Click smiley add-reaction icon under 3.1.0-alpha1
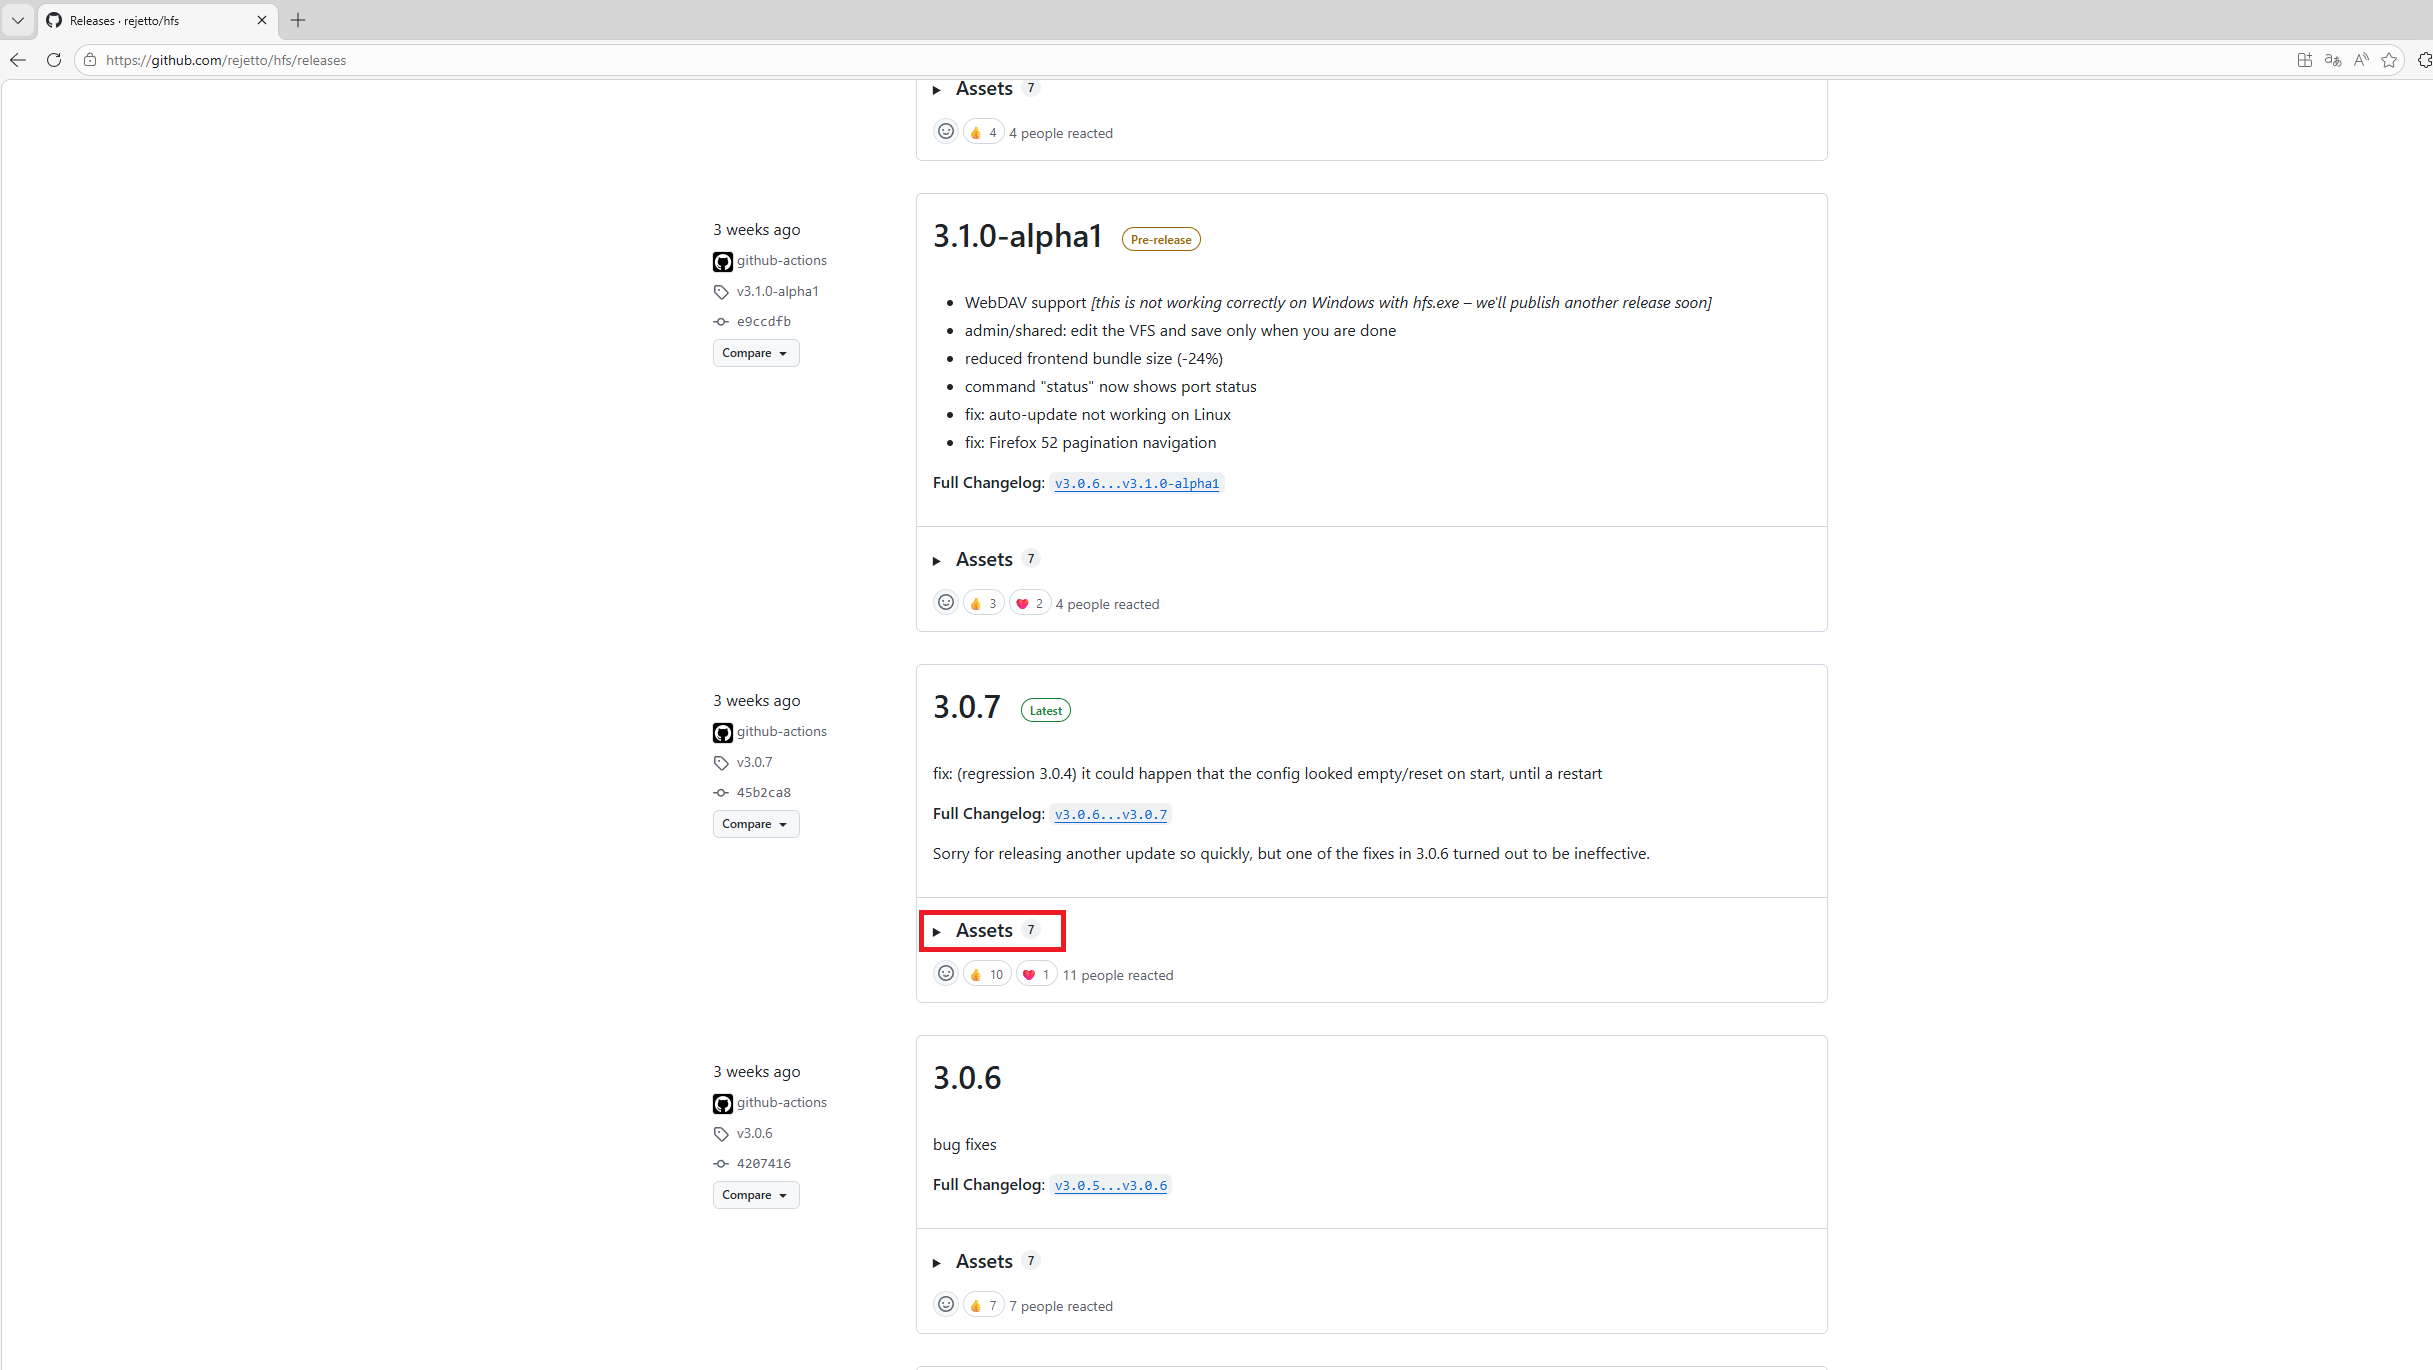The height and width of the screenshot is (1370, 2433). [945, 603]
